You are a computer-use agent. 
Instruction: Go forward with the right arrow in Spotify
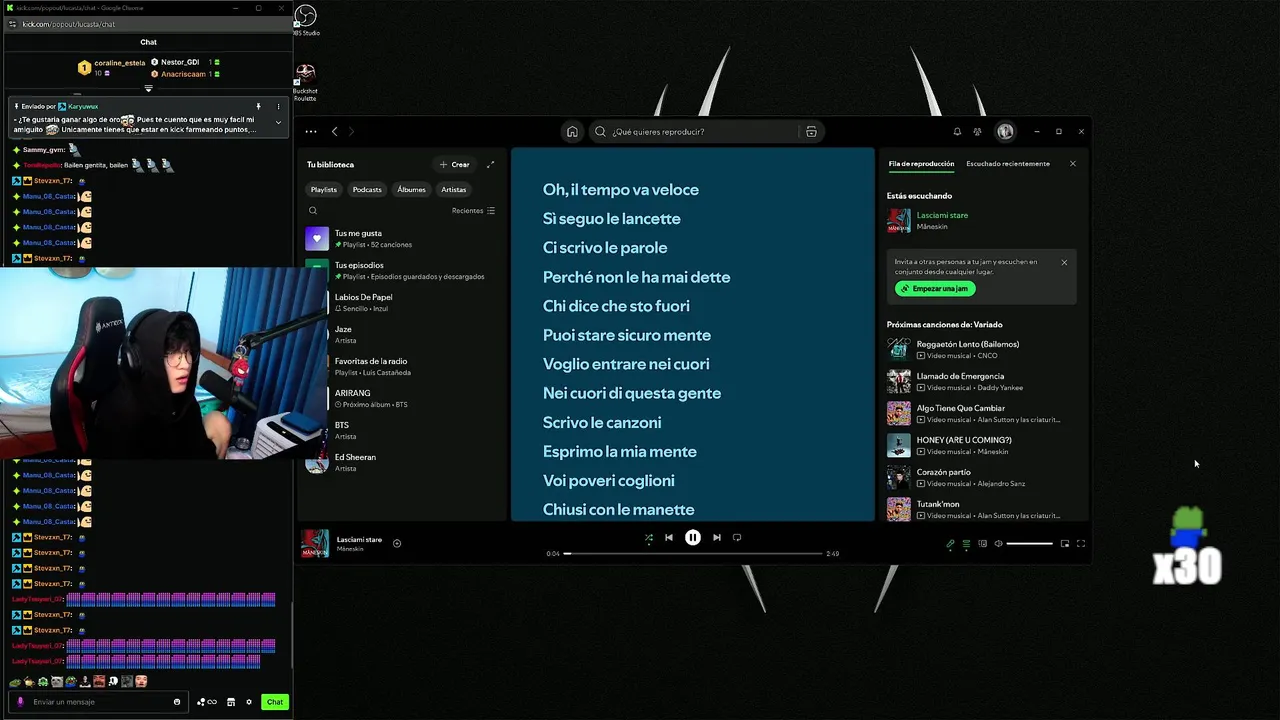coord(351,131)
